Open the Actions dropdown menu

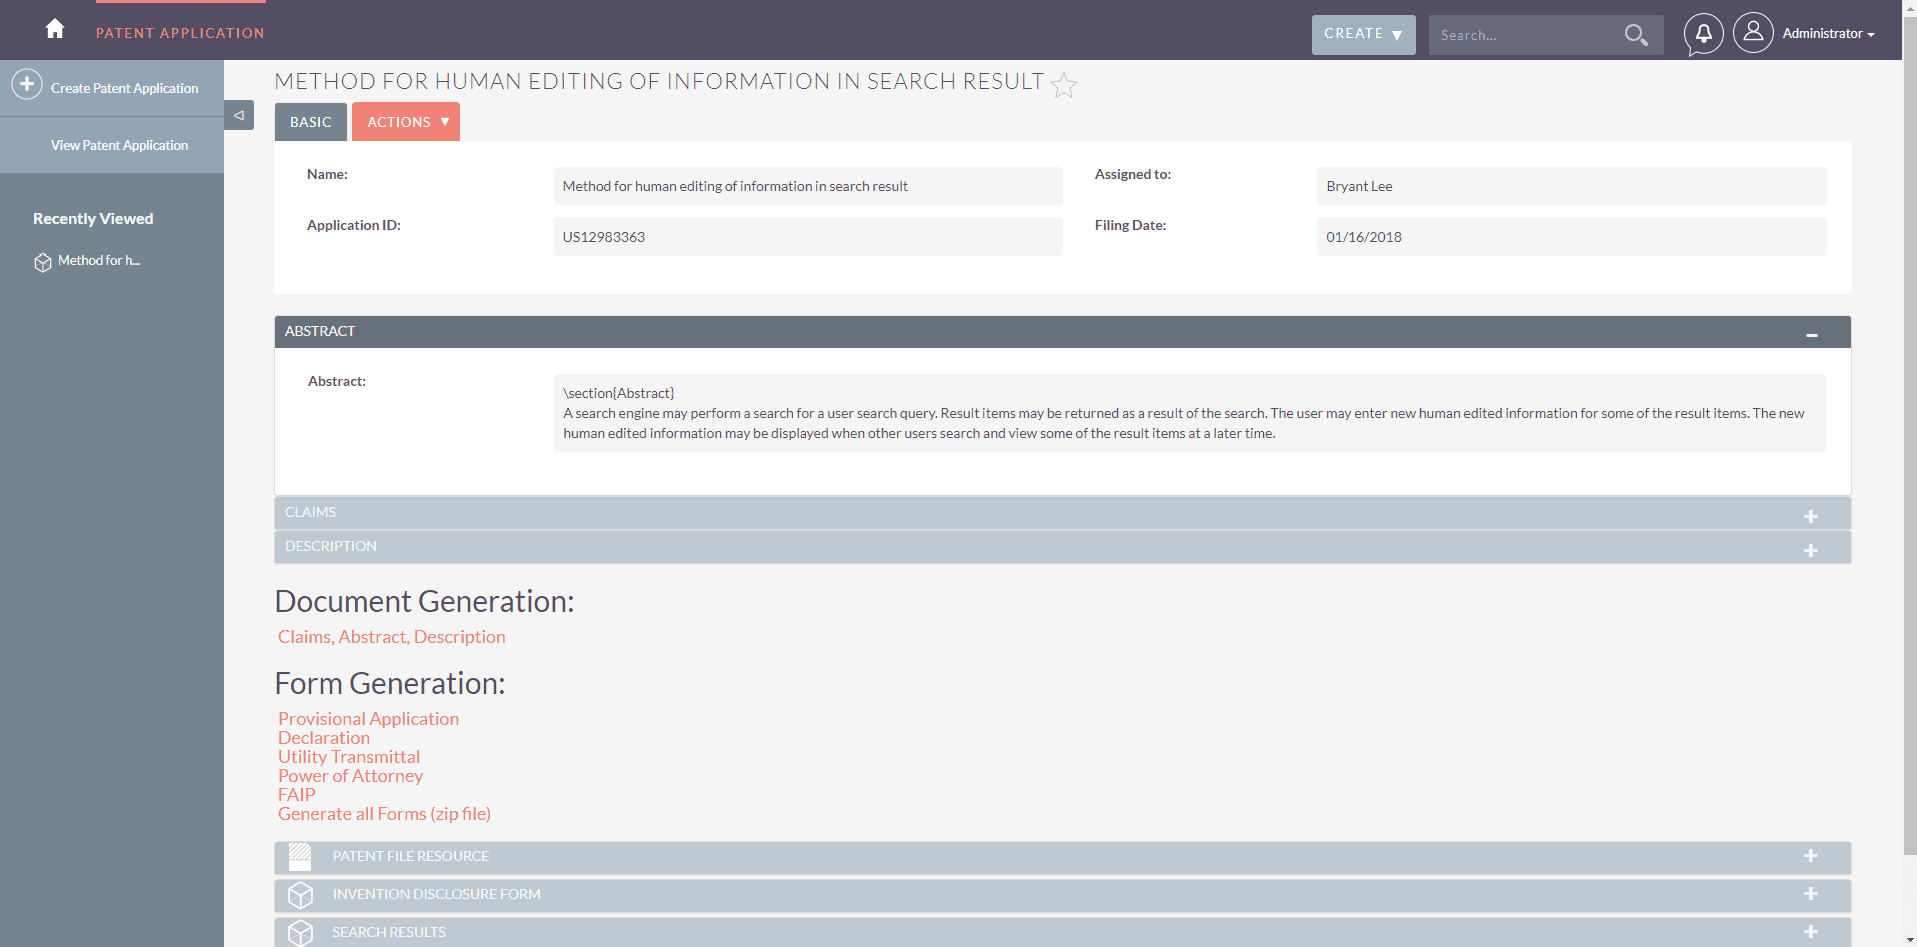coord(406,122)
